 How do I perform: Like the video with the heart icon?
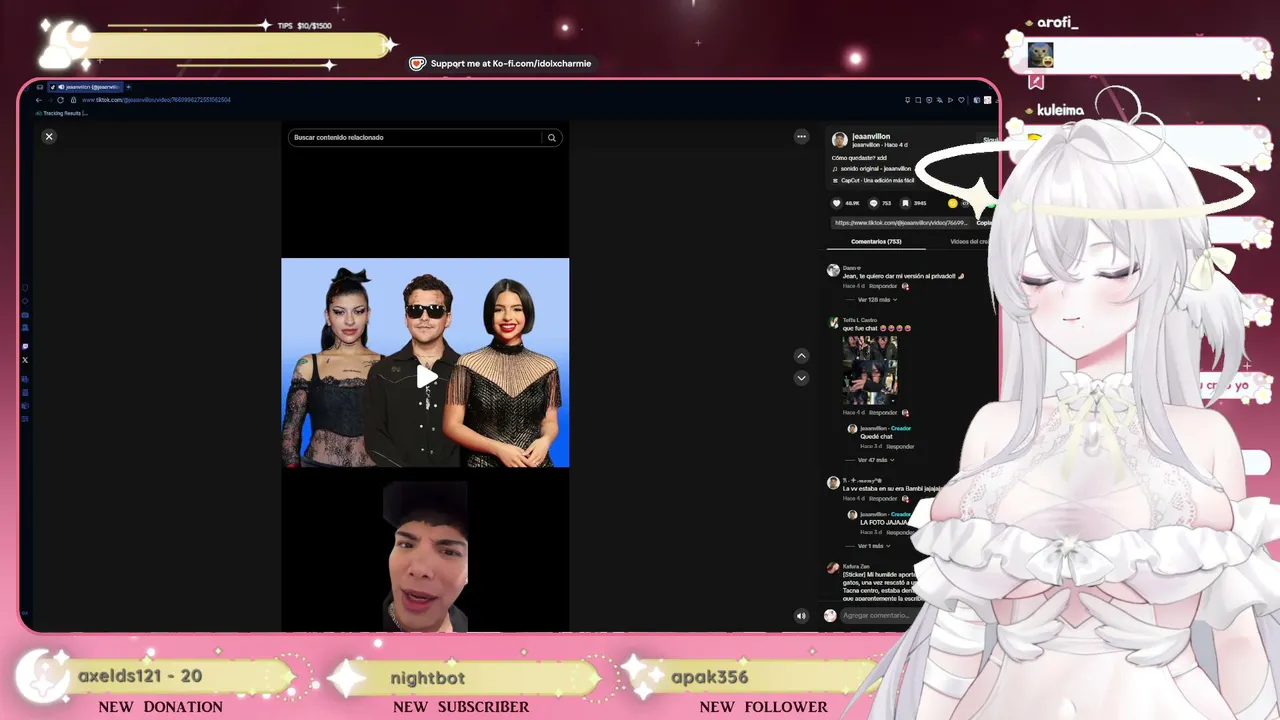837,203
